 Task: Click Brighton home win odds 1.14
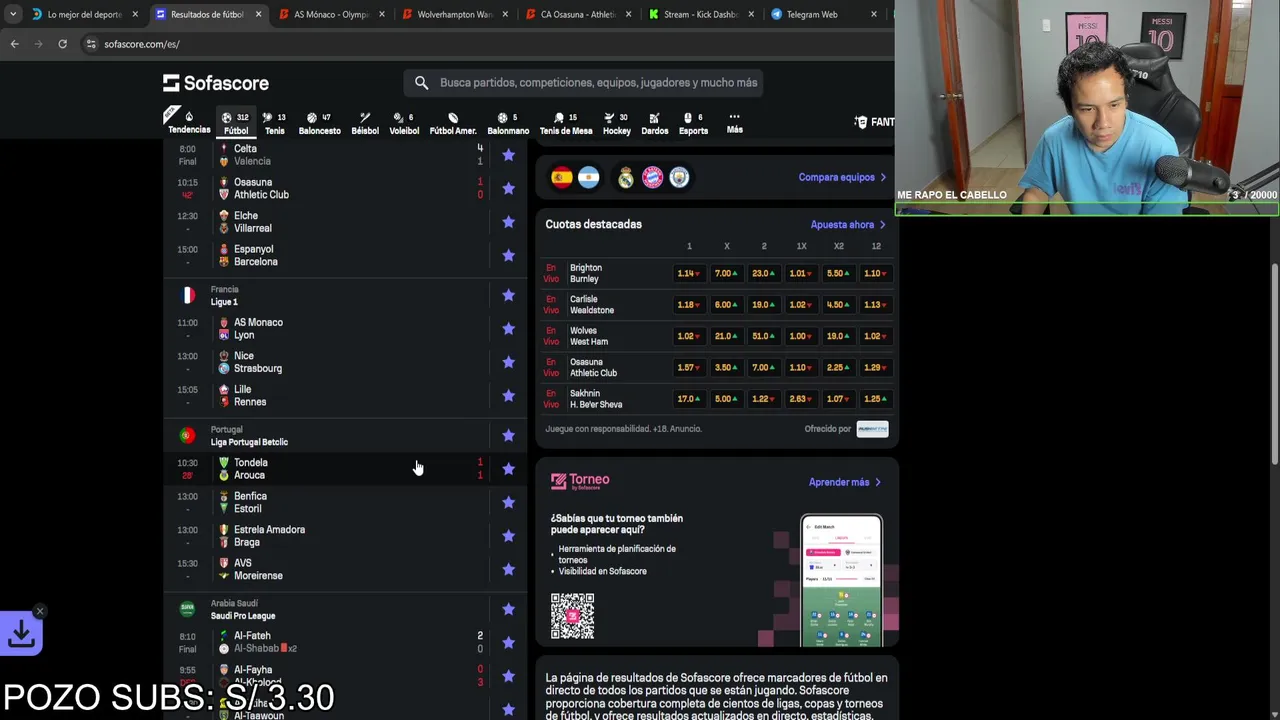(688, 273)
